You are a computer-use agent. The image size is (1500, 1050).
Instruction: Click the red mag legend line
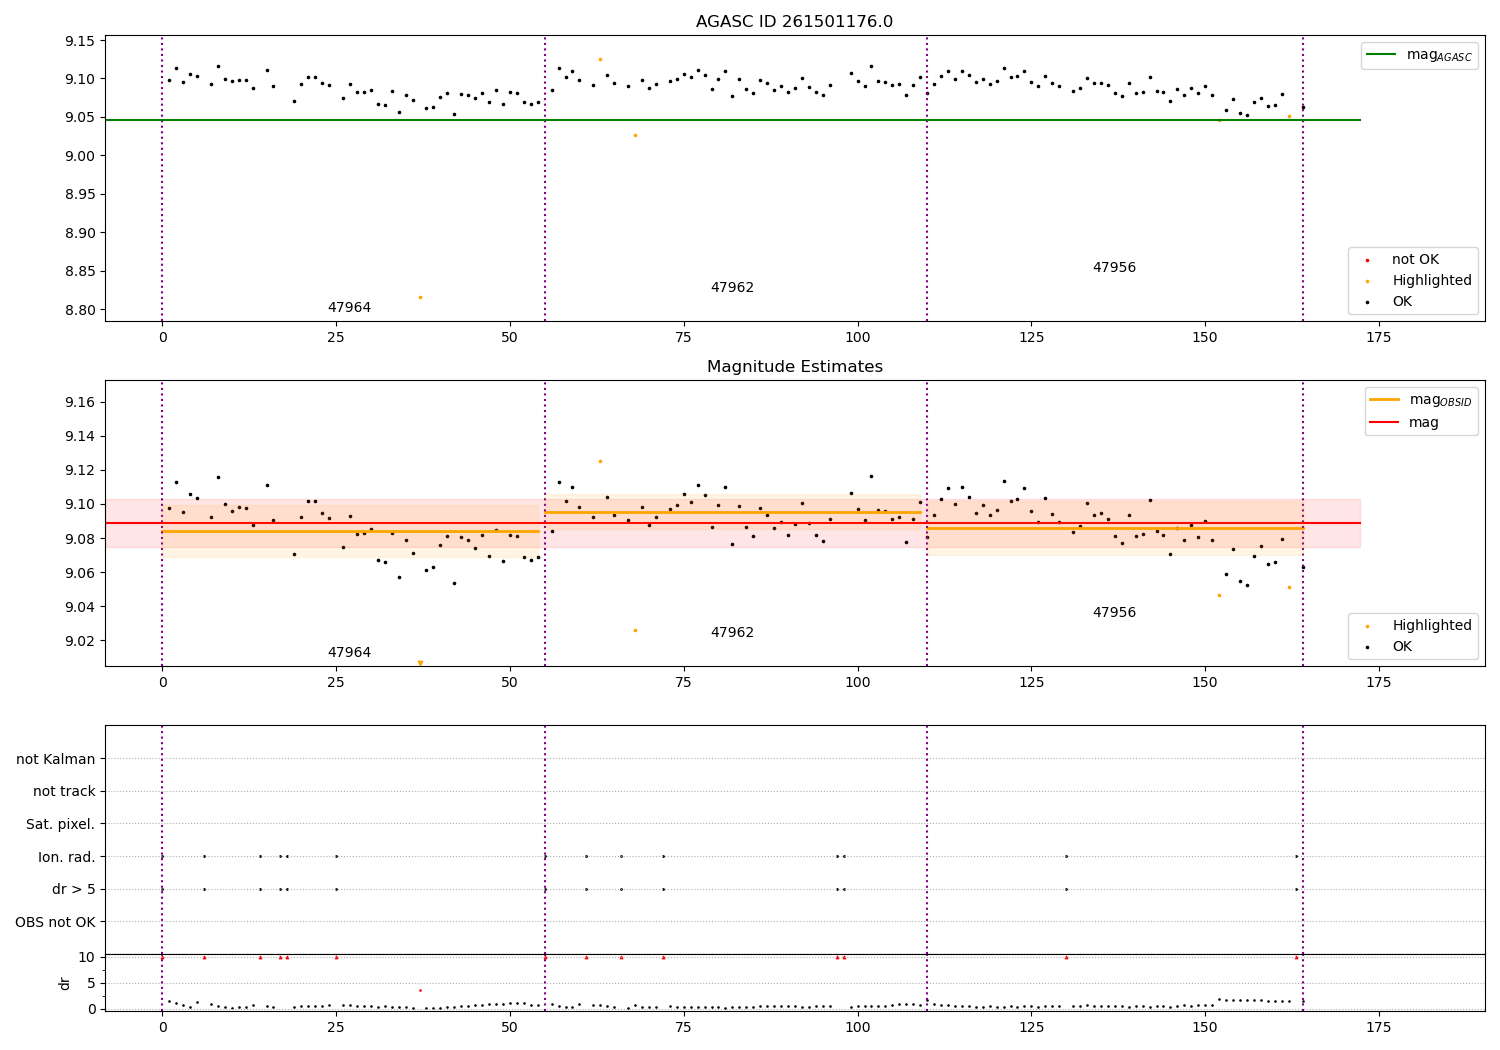[1383, 423]
